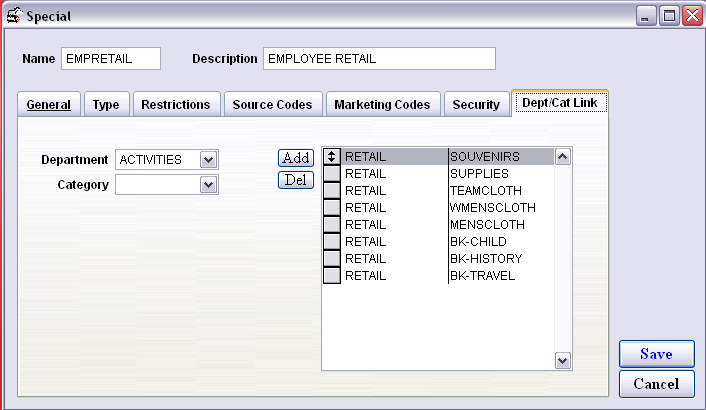Click the empty Category combo field
Image resolution: width=706 pixels, height=410 pixels.
coord(167,185)
